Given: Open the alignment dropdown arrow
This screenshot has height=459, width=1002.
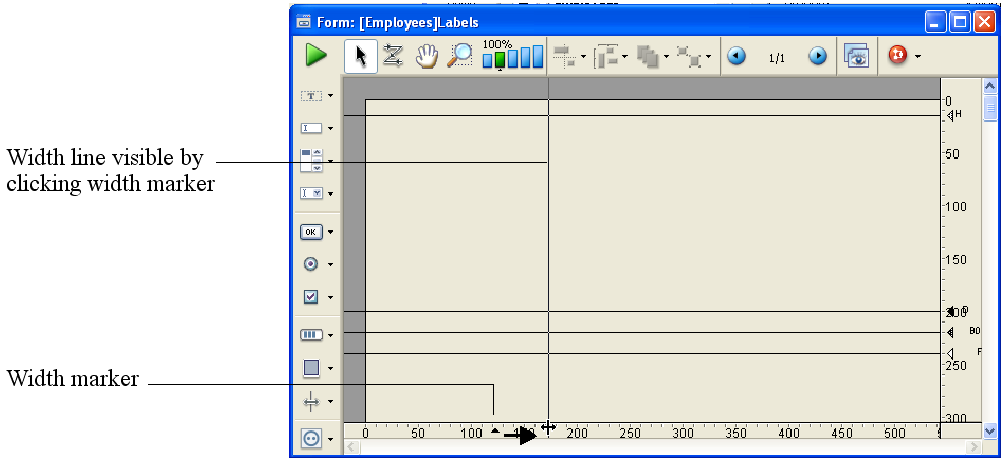Looking at the screenshot, I should coord(583,57).
